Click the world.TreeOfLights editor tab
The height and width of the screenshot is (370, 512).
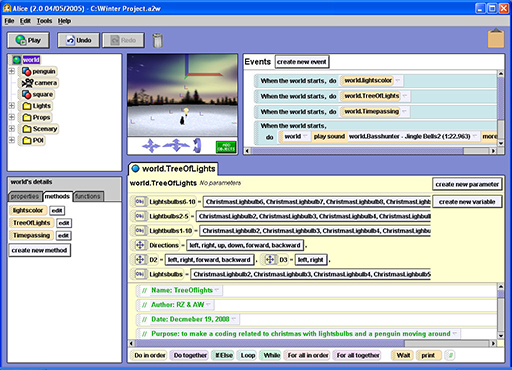(174, 169)
